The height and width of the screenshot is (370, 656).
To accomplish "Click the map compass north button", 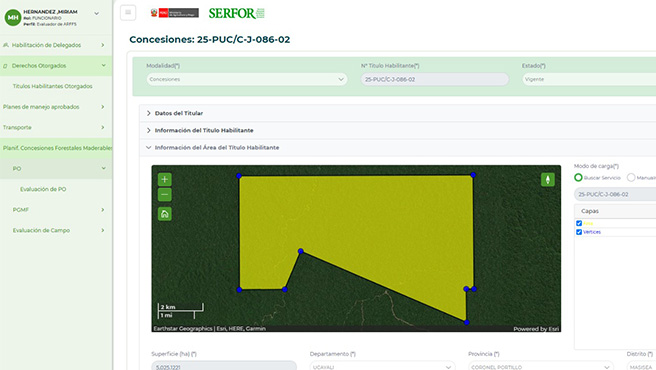I will coord(548,180).
